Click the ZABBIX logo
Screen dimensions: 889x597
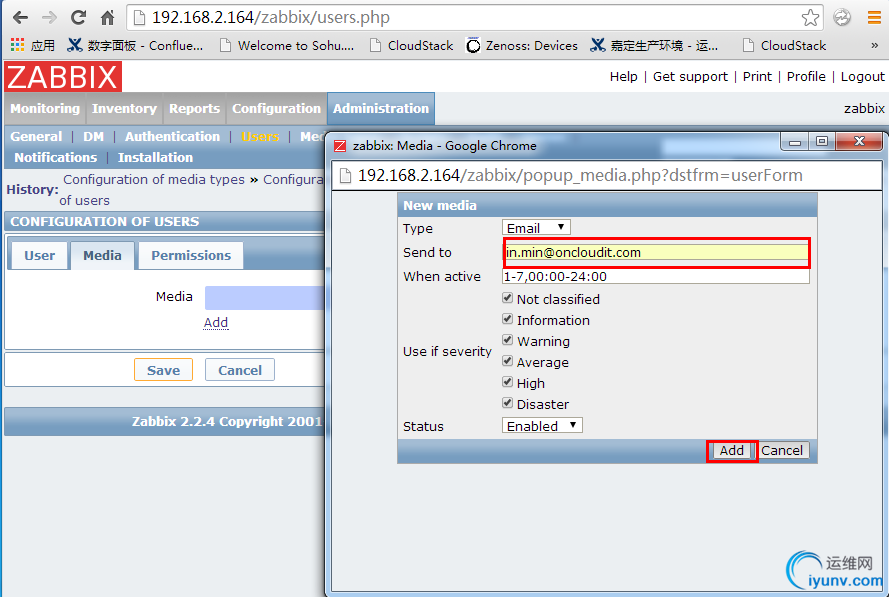[x=63, y=77]
